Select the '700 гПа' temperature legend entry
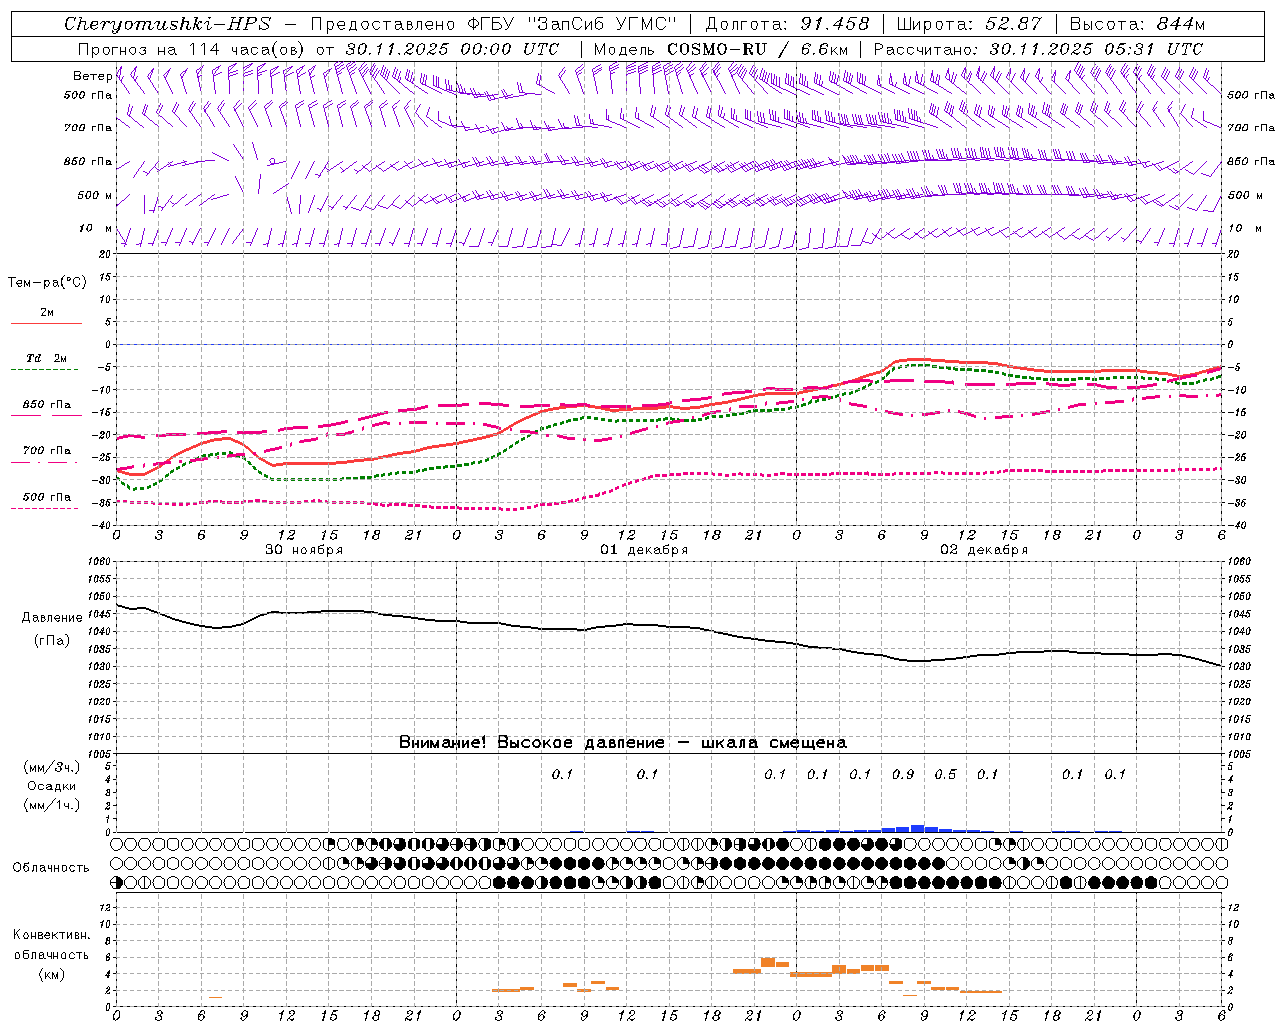The height and width of the screenshot is (1024, 1280). click(47, 450)
